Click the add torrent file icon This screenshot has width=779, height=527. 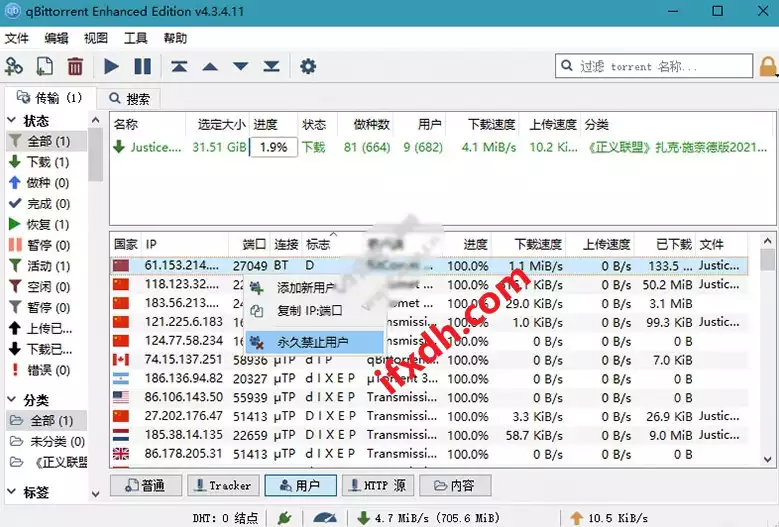click(45, 66)
